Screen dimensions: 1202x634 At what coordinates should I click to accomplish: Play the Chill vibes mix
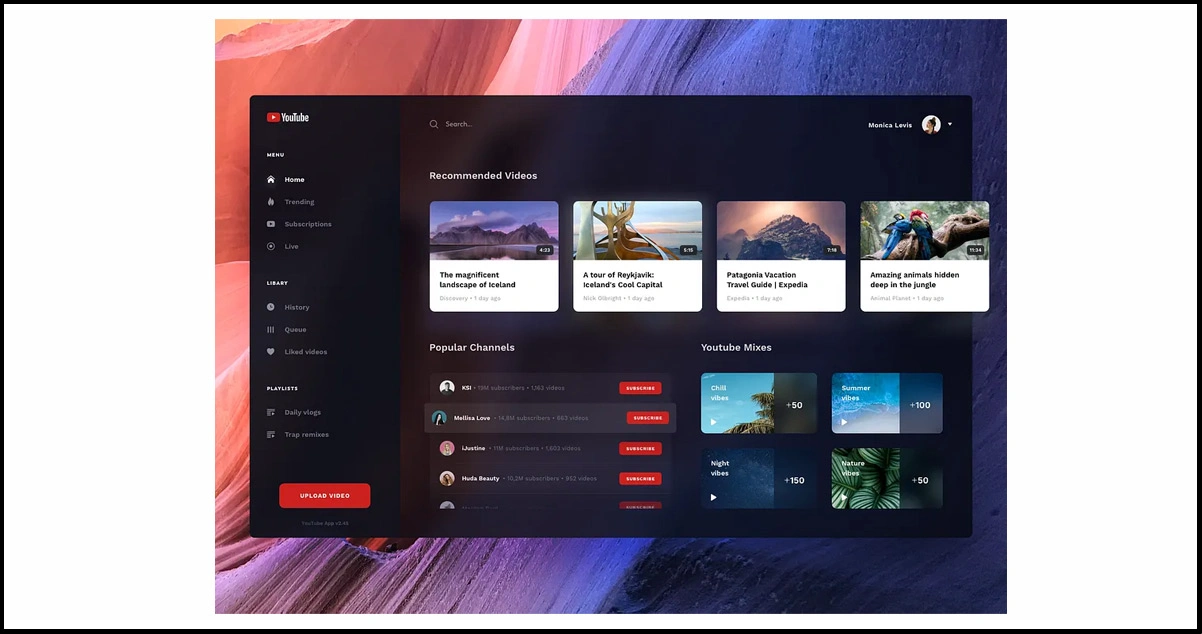pyautogui.click(x=714, y=422)
